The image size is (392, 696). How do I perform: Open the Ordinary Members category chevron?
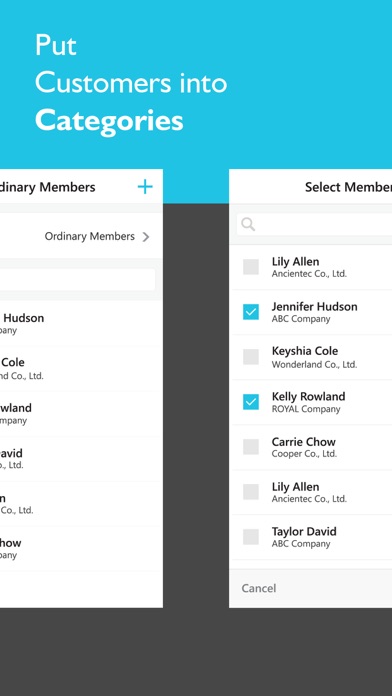tap(146, 237)
